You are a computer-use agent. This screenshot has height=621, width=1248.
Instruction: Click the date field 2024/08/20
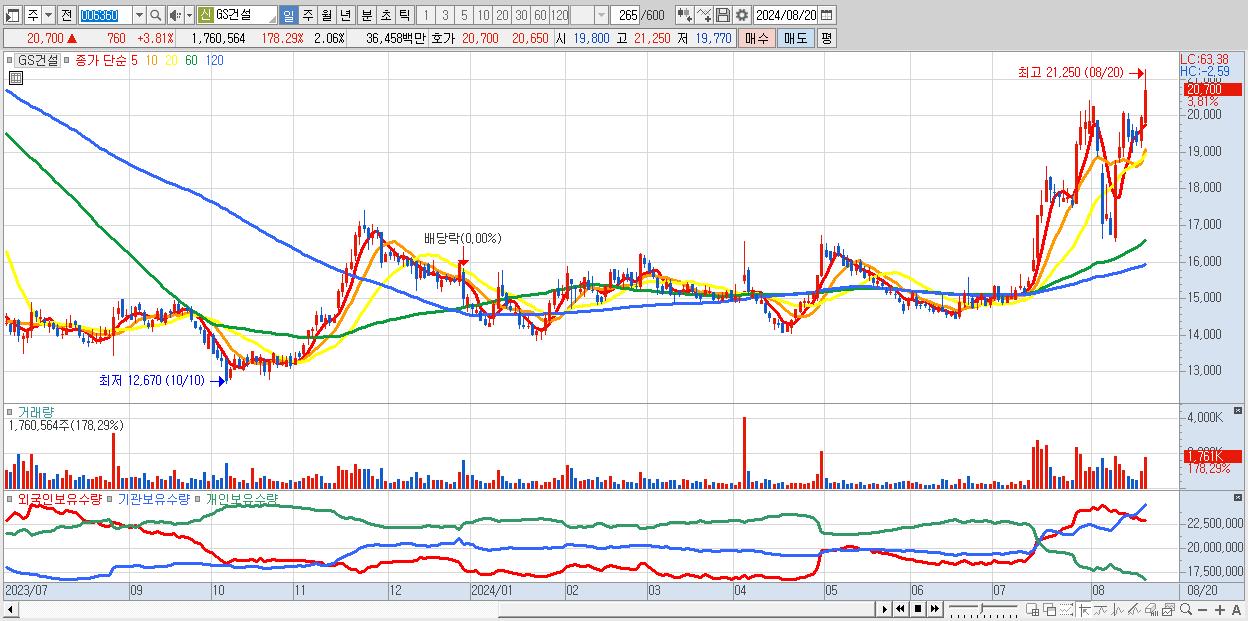tap(786, 15)
